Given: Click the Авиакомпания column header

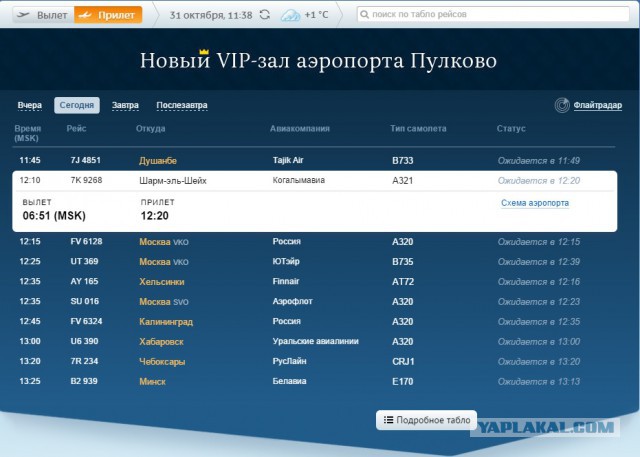Looking at the screenshot, I should pos(300,129).
